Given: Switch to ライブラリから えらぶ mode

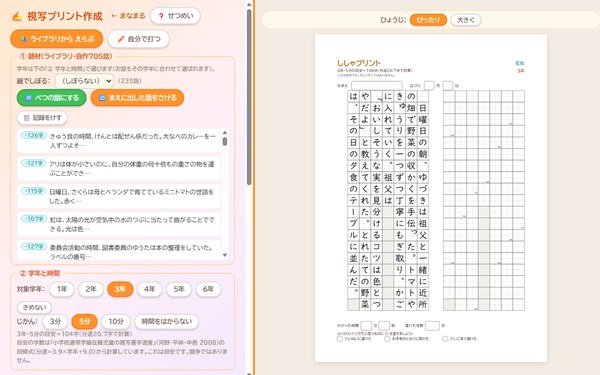Looking at the screenshot, I should click(x=57, y=39).
